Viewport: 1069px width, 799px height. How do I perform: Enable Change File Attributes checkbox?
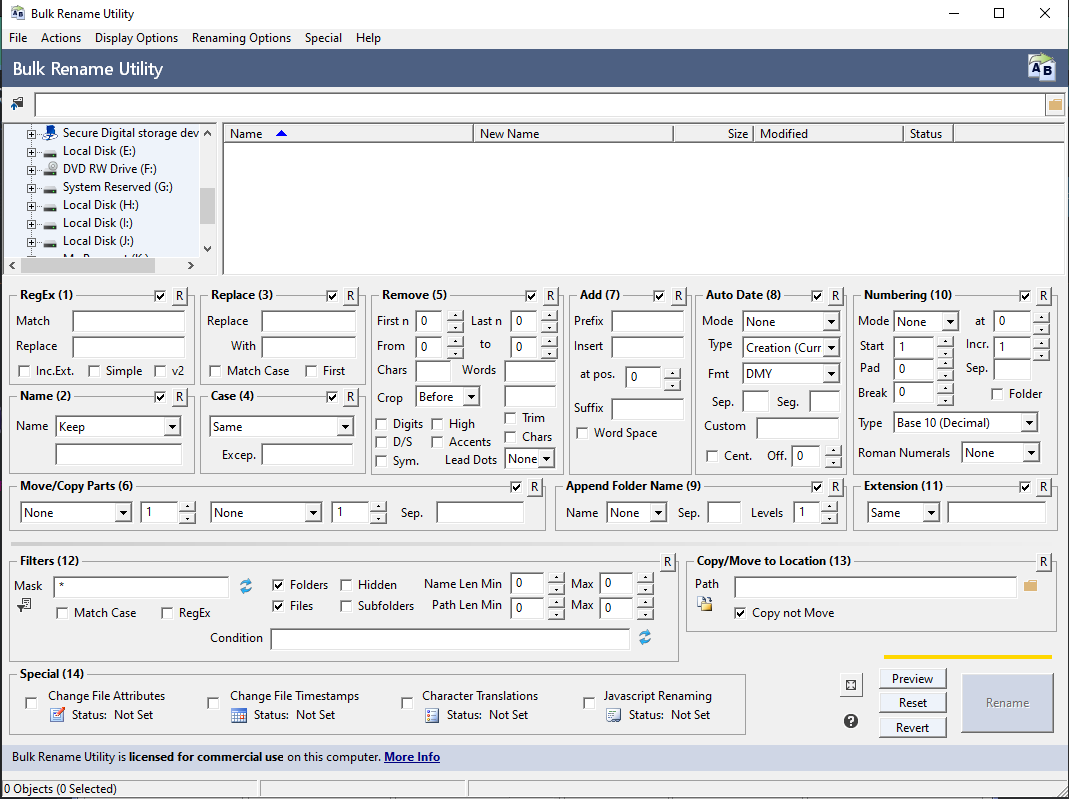tap(31, 703)
